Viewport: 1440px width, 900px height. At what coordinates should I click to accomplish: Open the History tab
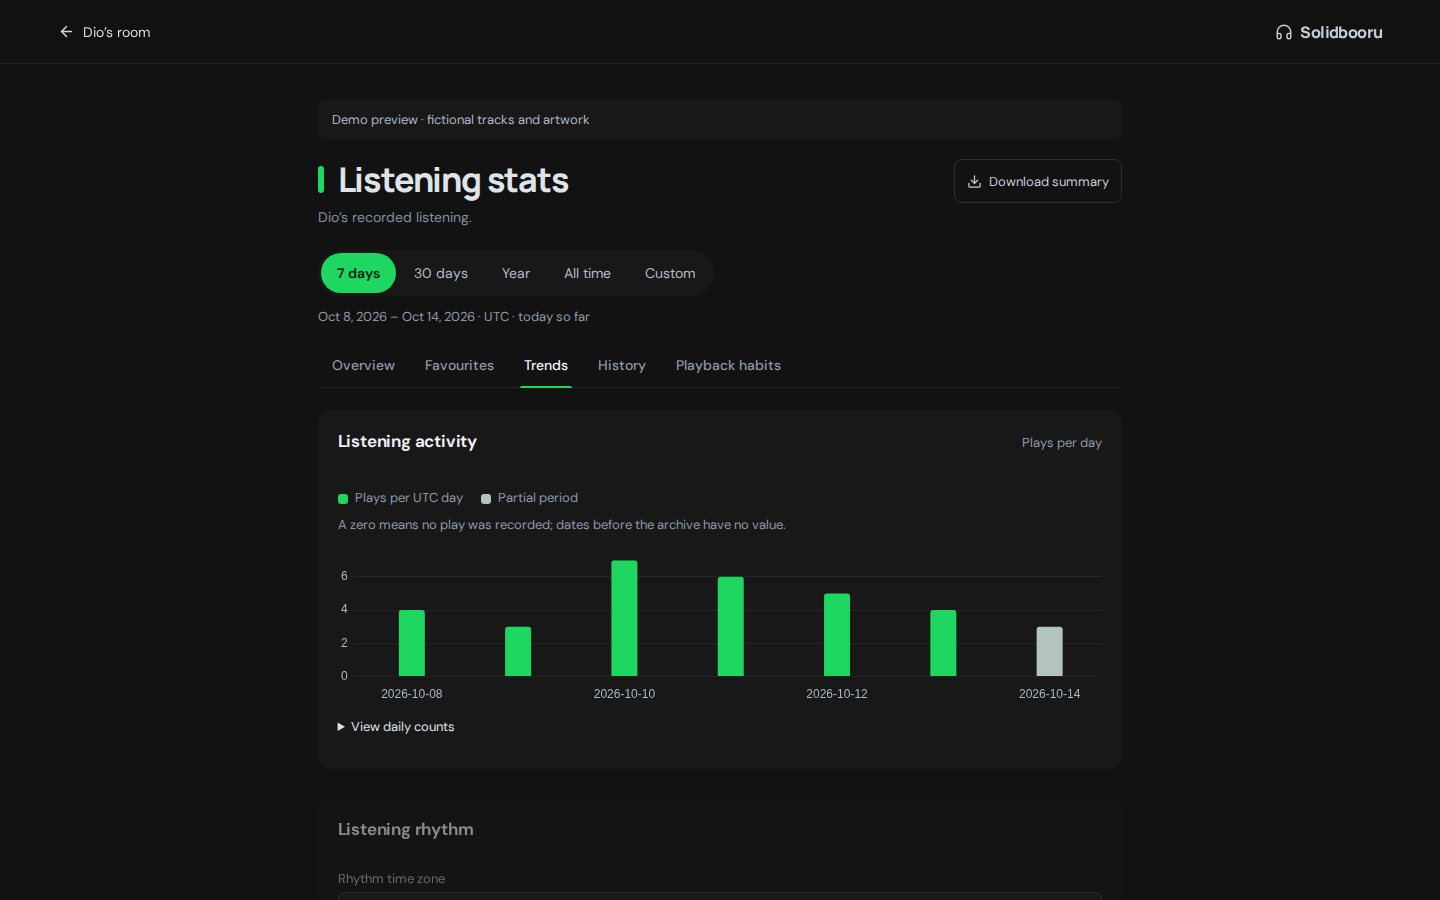click(x=622, y=366)
